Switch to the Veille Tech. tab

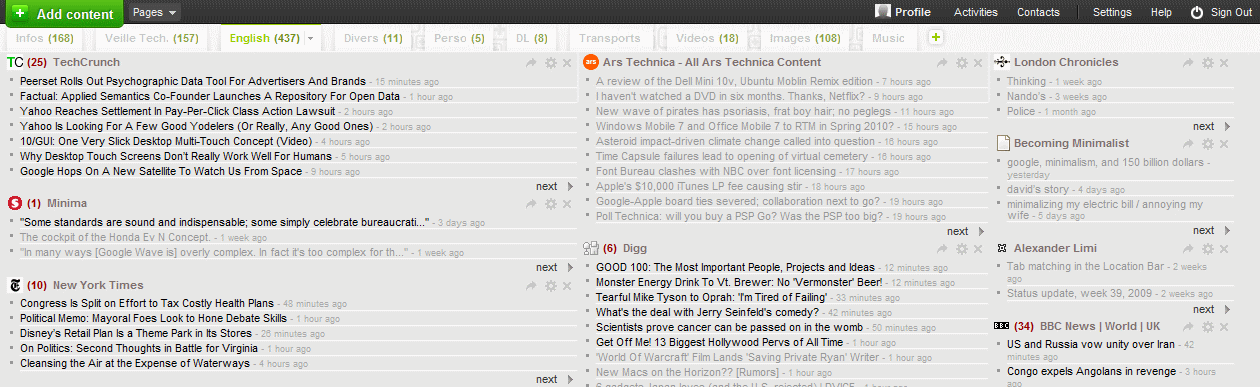coord(152,38)
